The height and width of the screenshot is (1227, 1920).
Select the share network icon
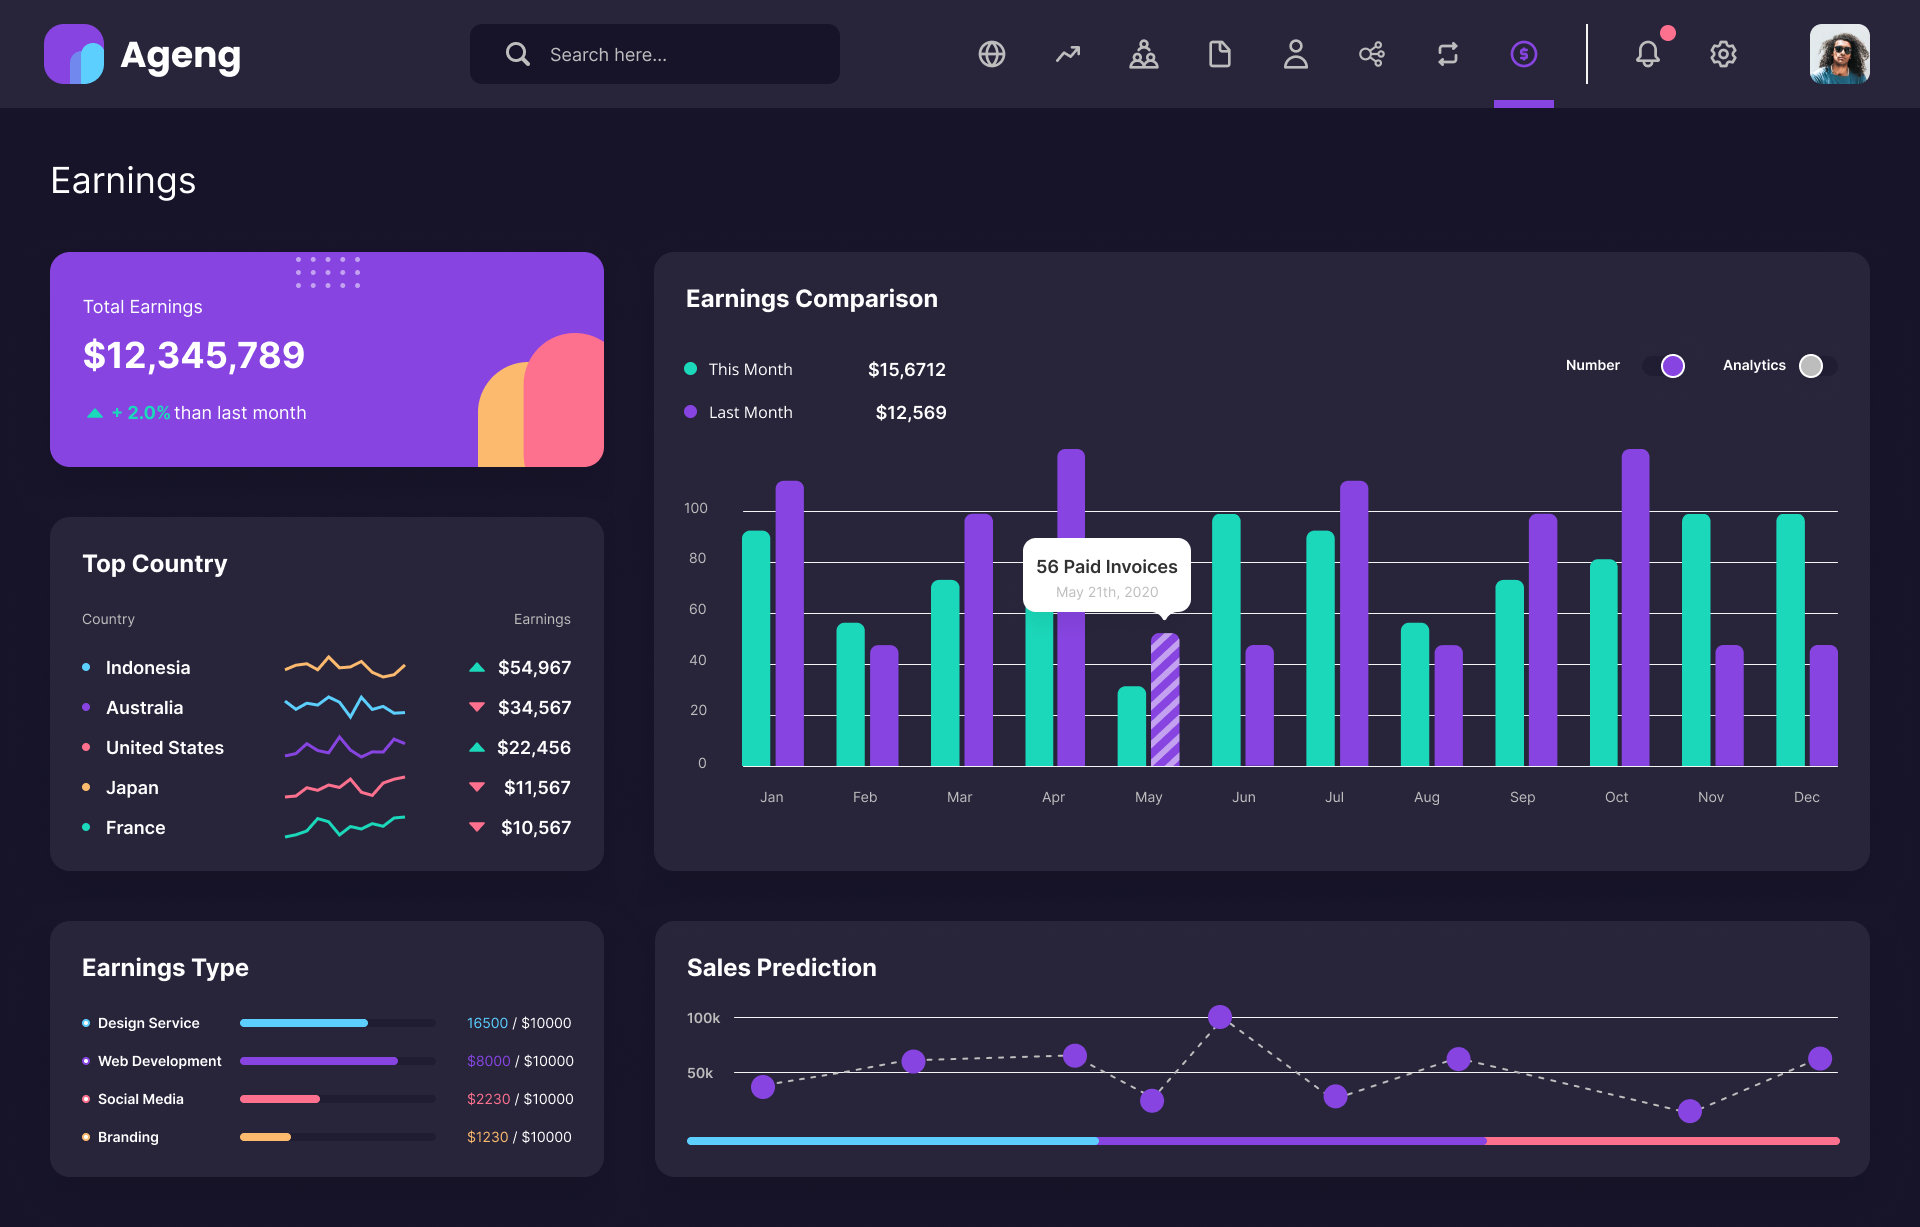(1371, 54)
